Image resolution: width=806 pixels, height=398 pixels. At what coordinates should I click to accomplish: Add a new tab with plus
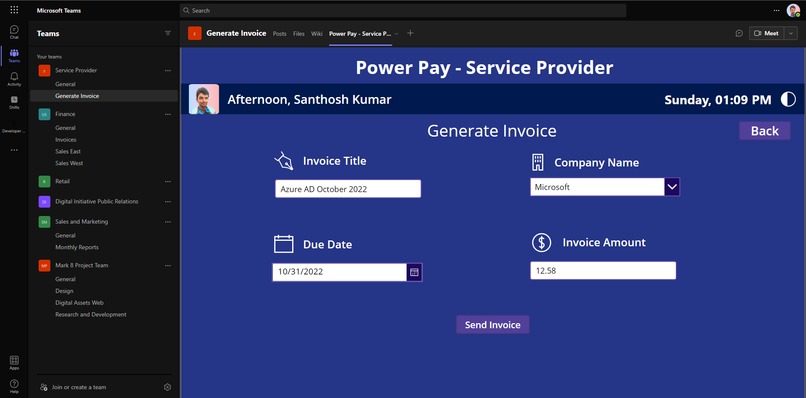click(x=410, y=33)
